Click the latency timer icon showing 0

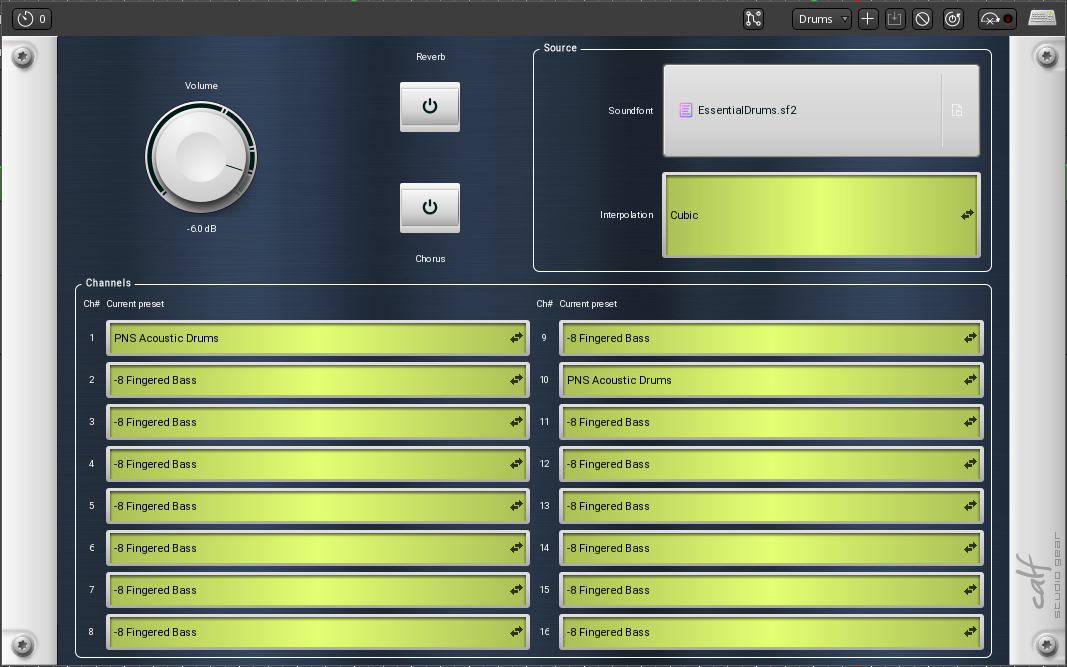tap(31, 19)
